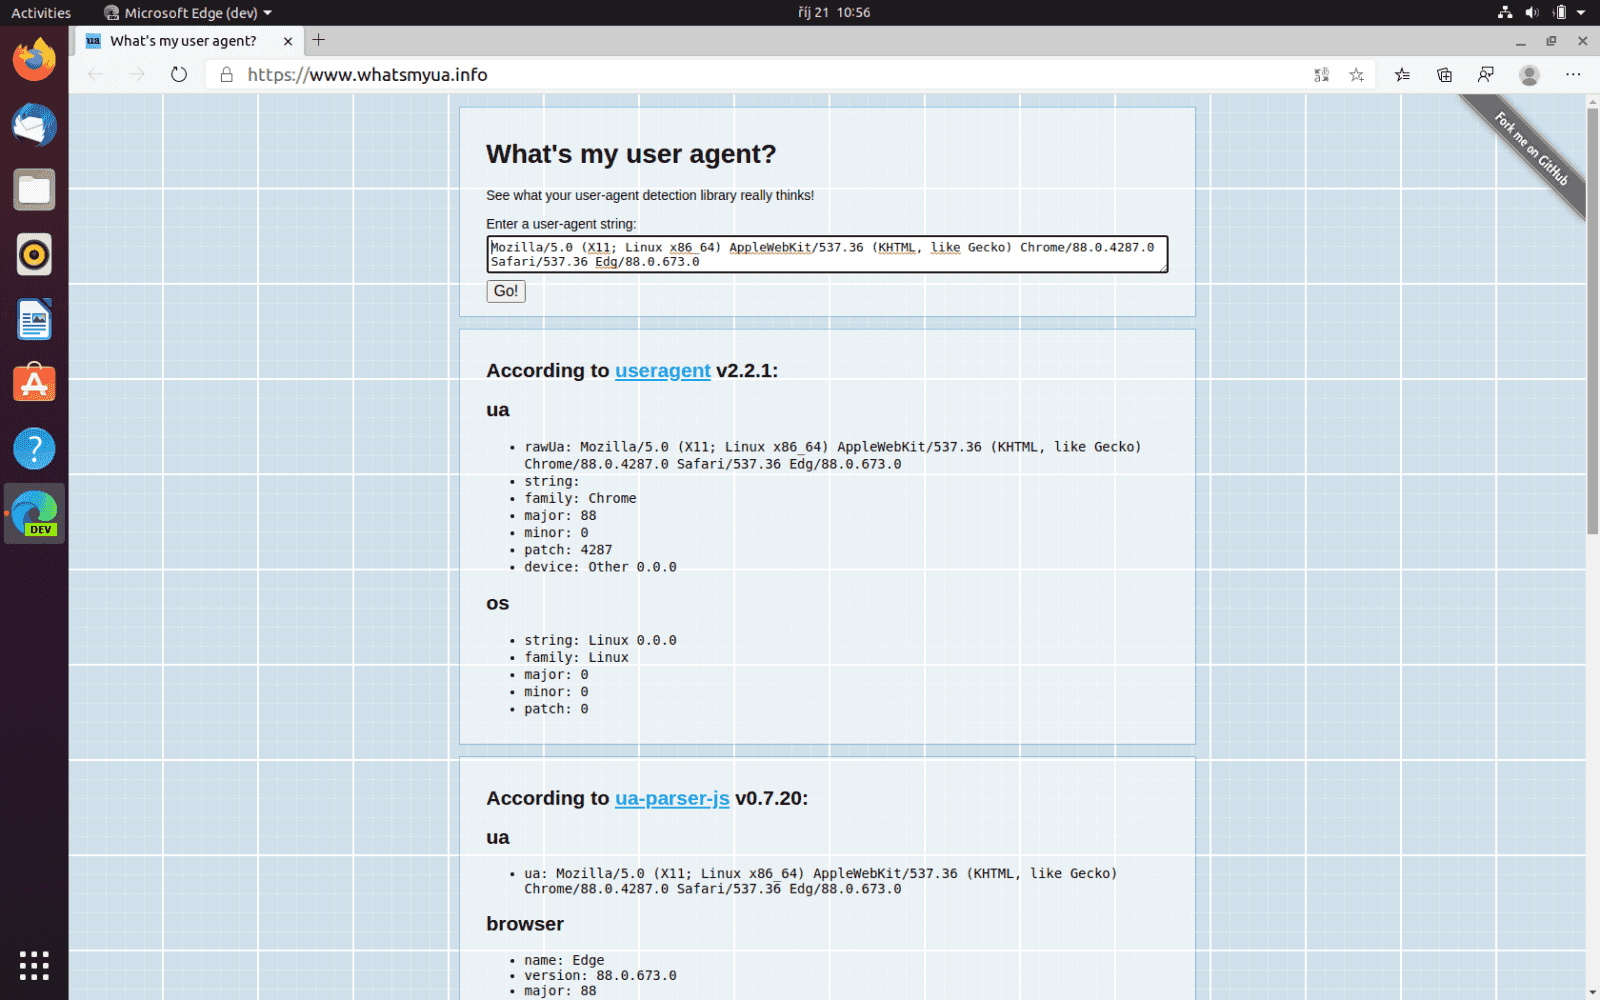Click the volume icon in the top bar
1600x1000 pixels.
[1532, 13]
